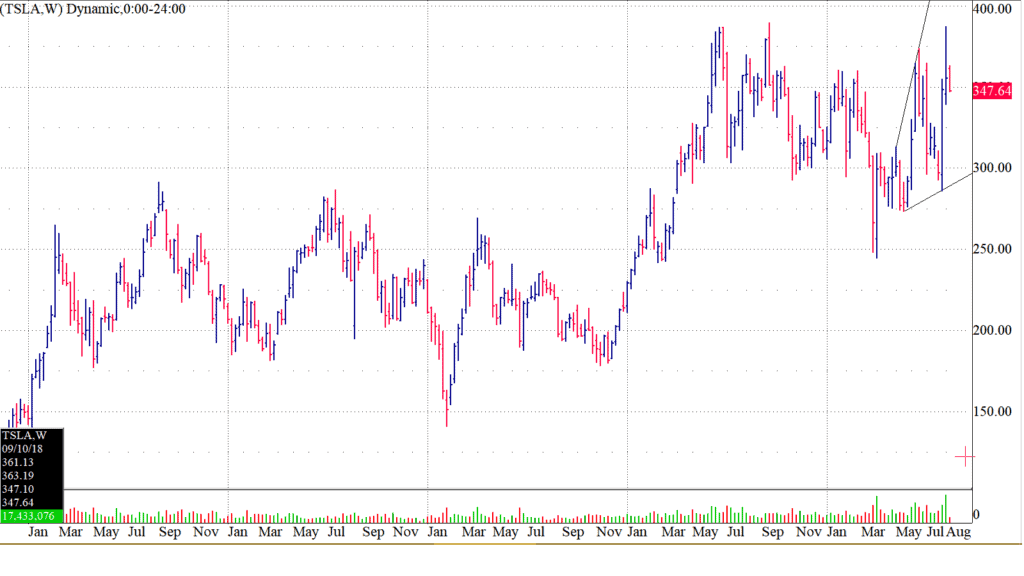Image resolution: width=1024 pixels, height=576 pixels.
Task: Click the volume axis 0 label
Action: 977,514
